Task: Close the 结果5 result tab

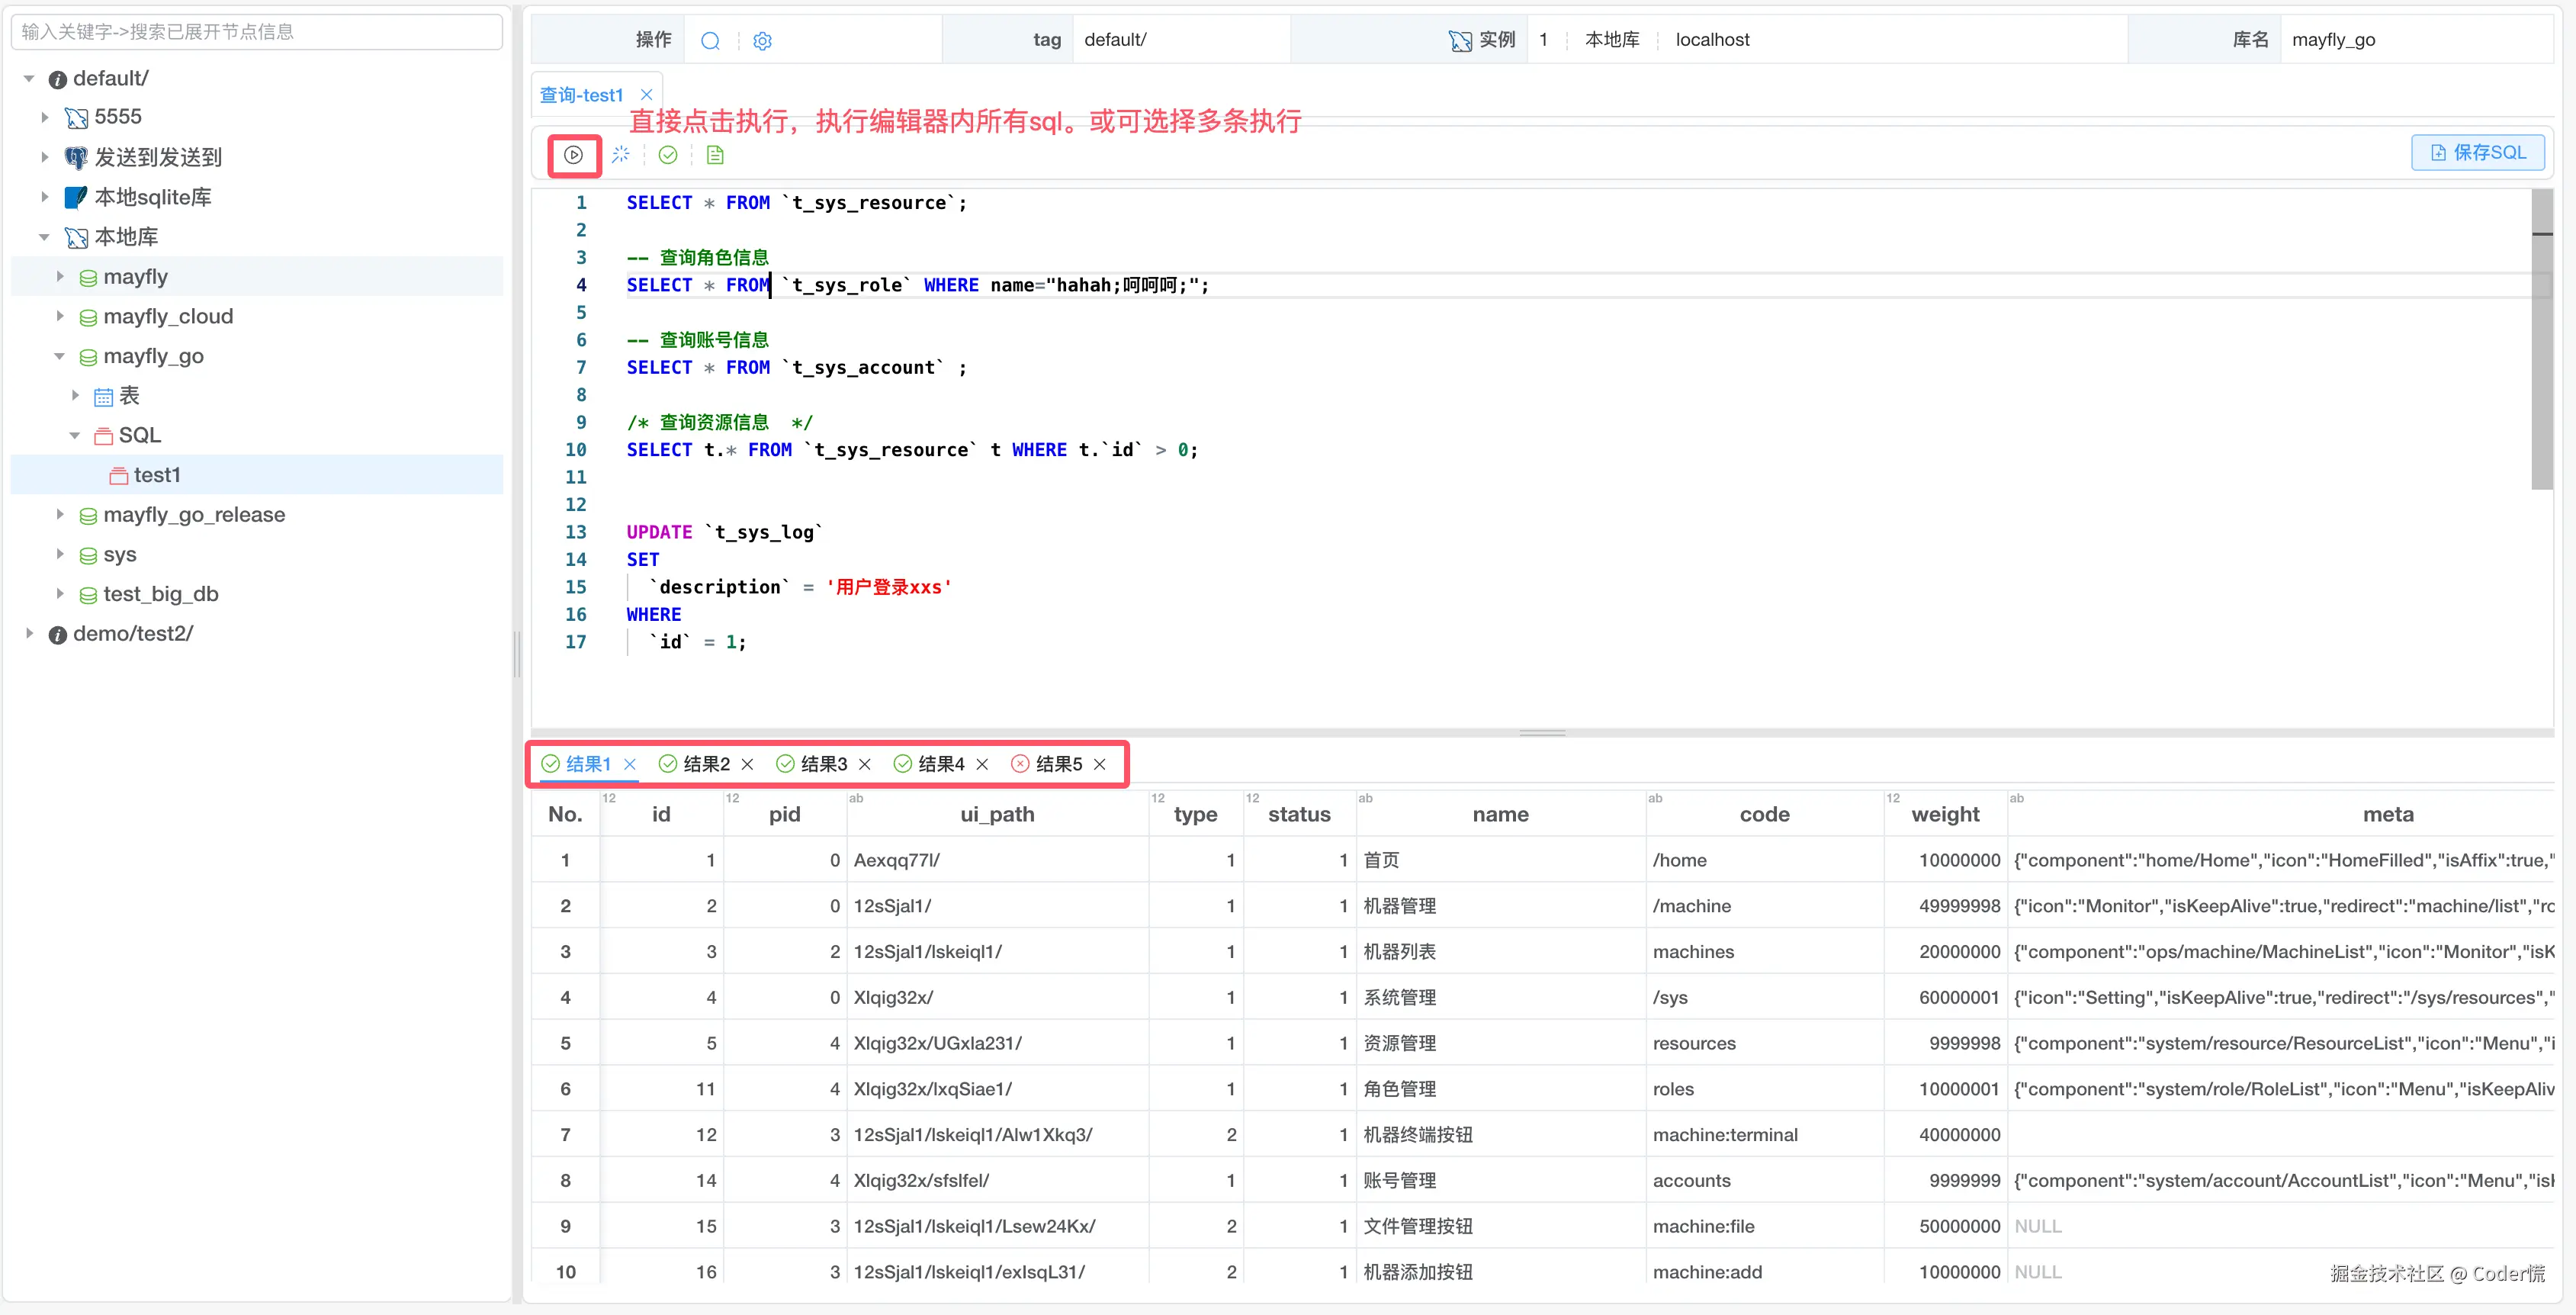Action: pos(1100,764)
